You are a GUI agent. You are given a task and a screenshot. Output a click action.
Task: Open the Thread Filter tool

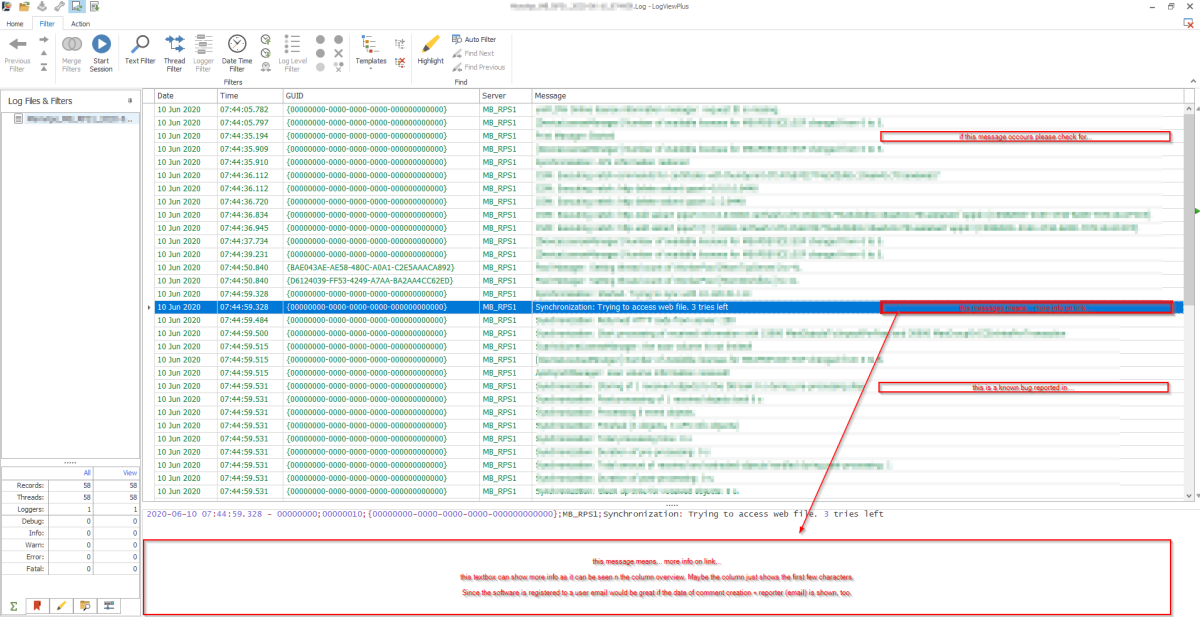point(174,52)
